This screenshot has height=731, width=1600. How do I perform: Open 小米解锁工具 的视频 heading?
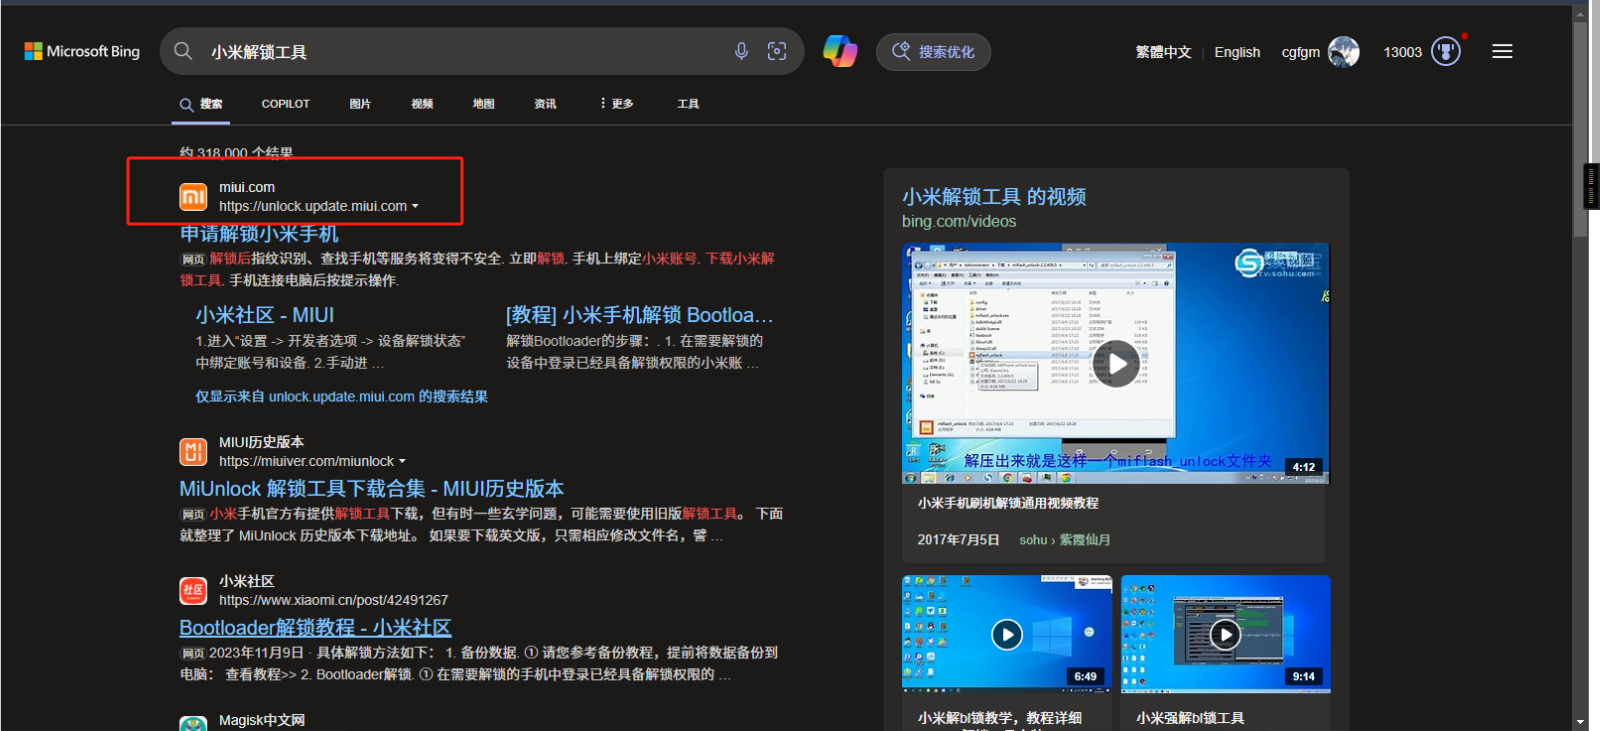click(x=994, y=197)
